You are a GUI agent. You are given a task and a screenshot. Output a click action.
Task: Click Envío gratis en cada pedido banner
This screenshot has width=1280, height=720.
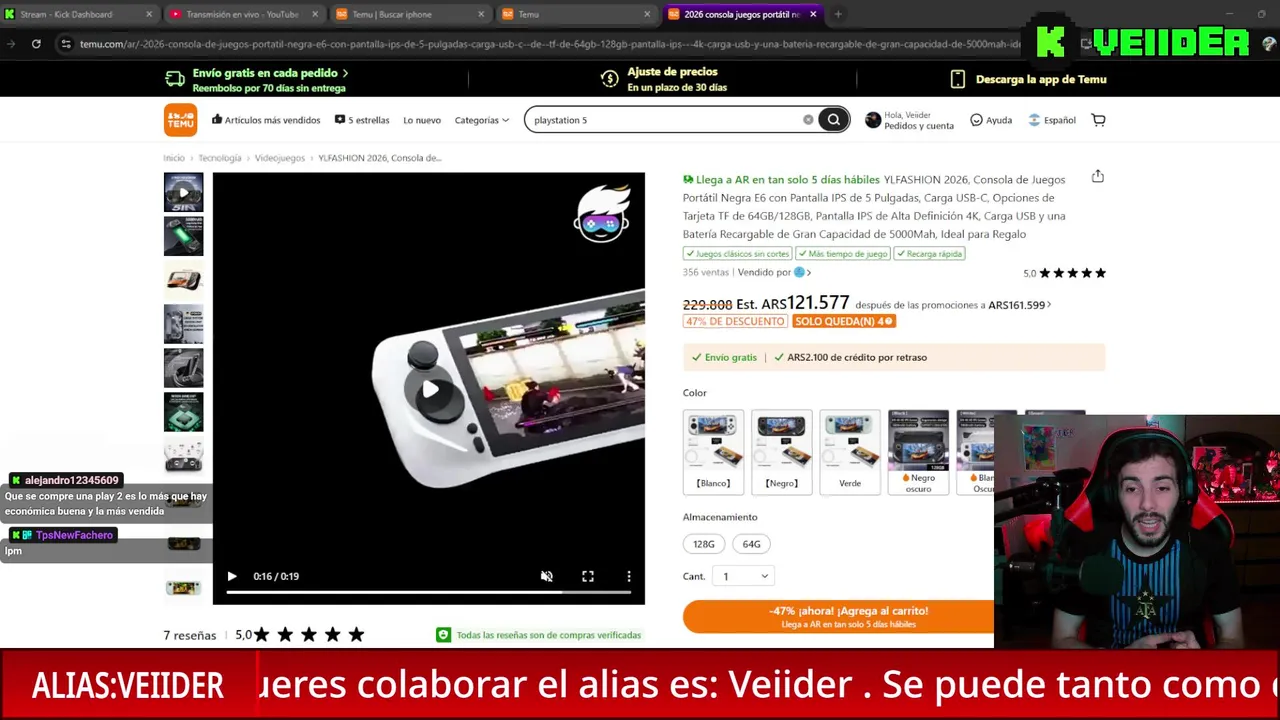(x=256, y=79)
